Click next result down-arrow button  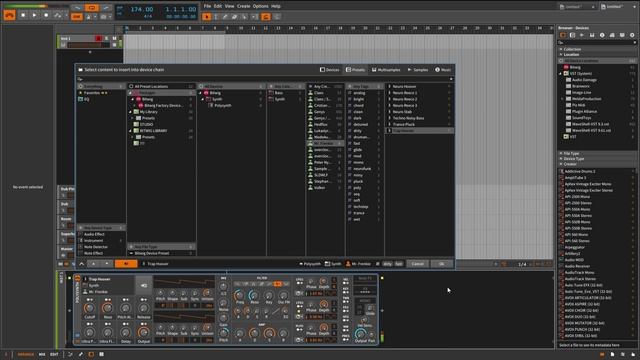107,264
